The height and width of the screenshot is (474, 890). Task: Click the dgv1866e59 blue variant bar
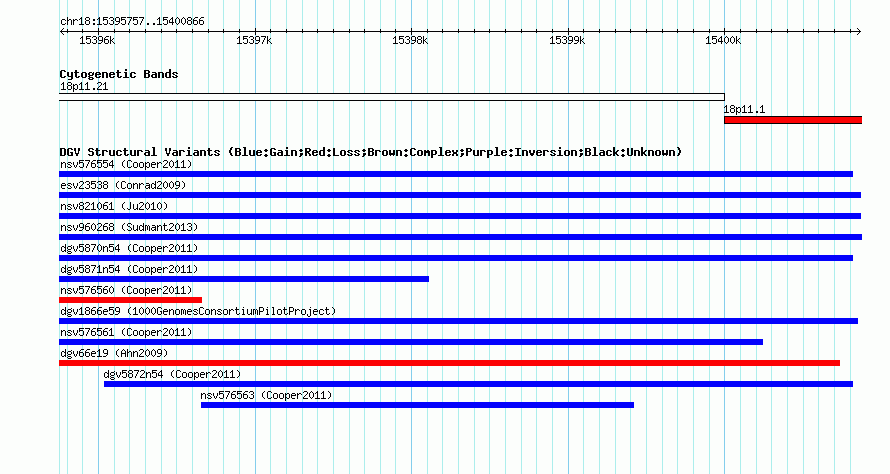click(x=459, y=321)
